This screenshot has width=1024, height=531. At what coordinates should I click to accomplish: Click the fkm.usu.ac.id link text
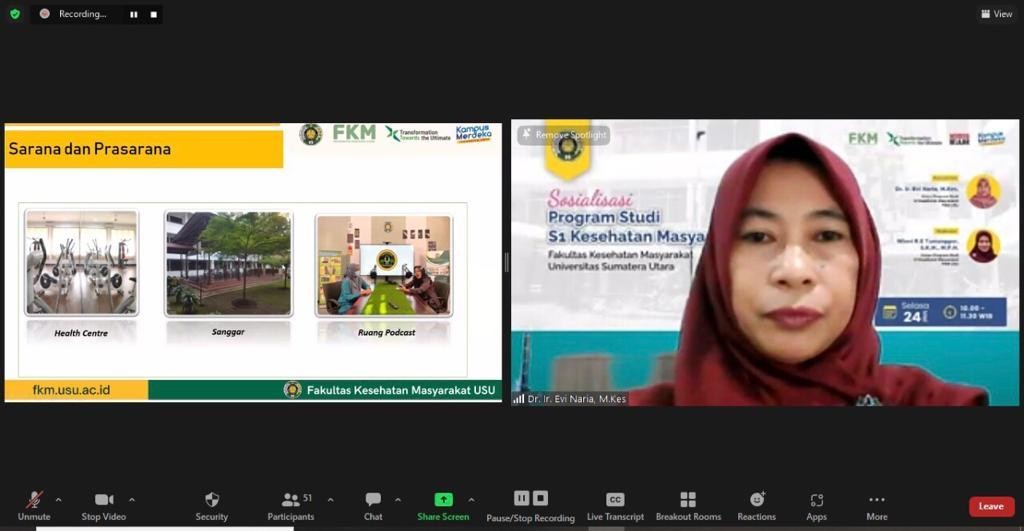coord(71,390)
